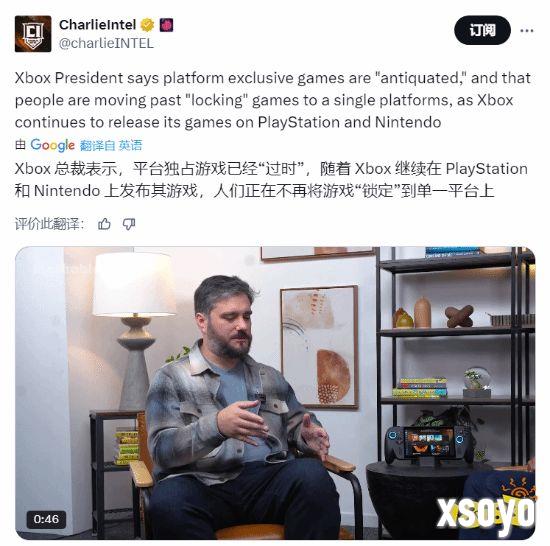Click the handheld console in the video
The image size is (550, 546).
430,444
